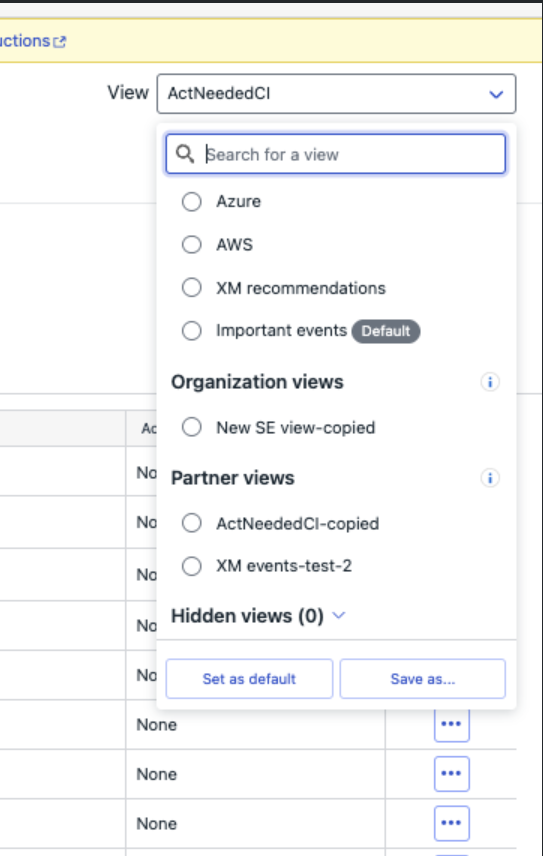Select the Azure view radio button
The height and width of the screenshot is (856, 543).
pyautogui.click(x=192, y=201)
